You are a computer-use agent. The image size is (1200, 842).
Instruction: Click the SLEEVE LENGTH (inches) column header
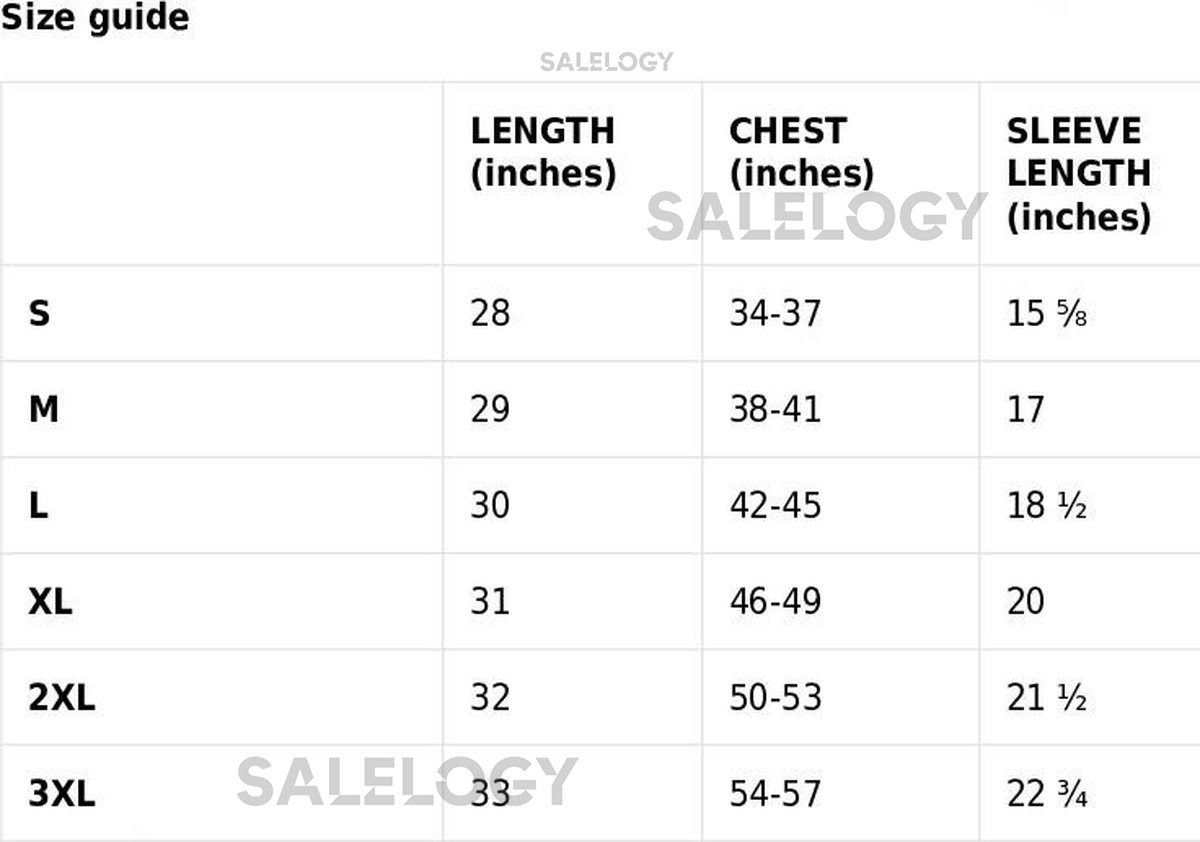1078,174
